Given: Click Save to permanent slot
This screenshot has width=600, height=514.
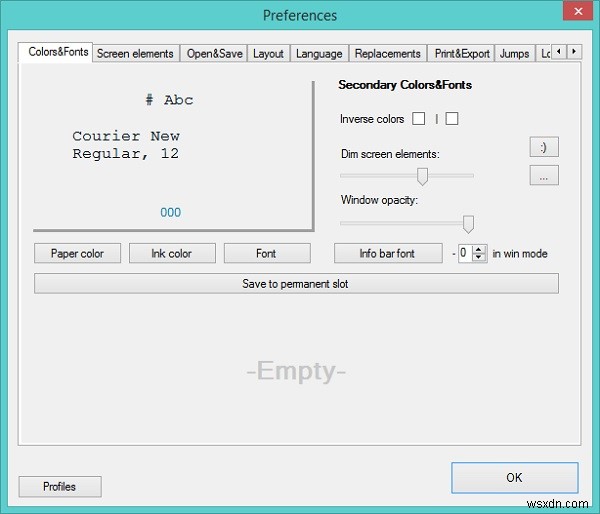Looking at the screenshot, I should tap(296, 284).
